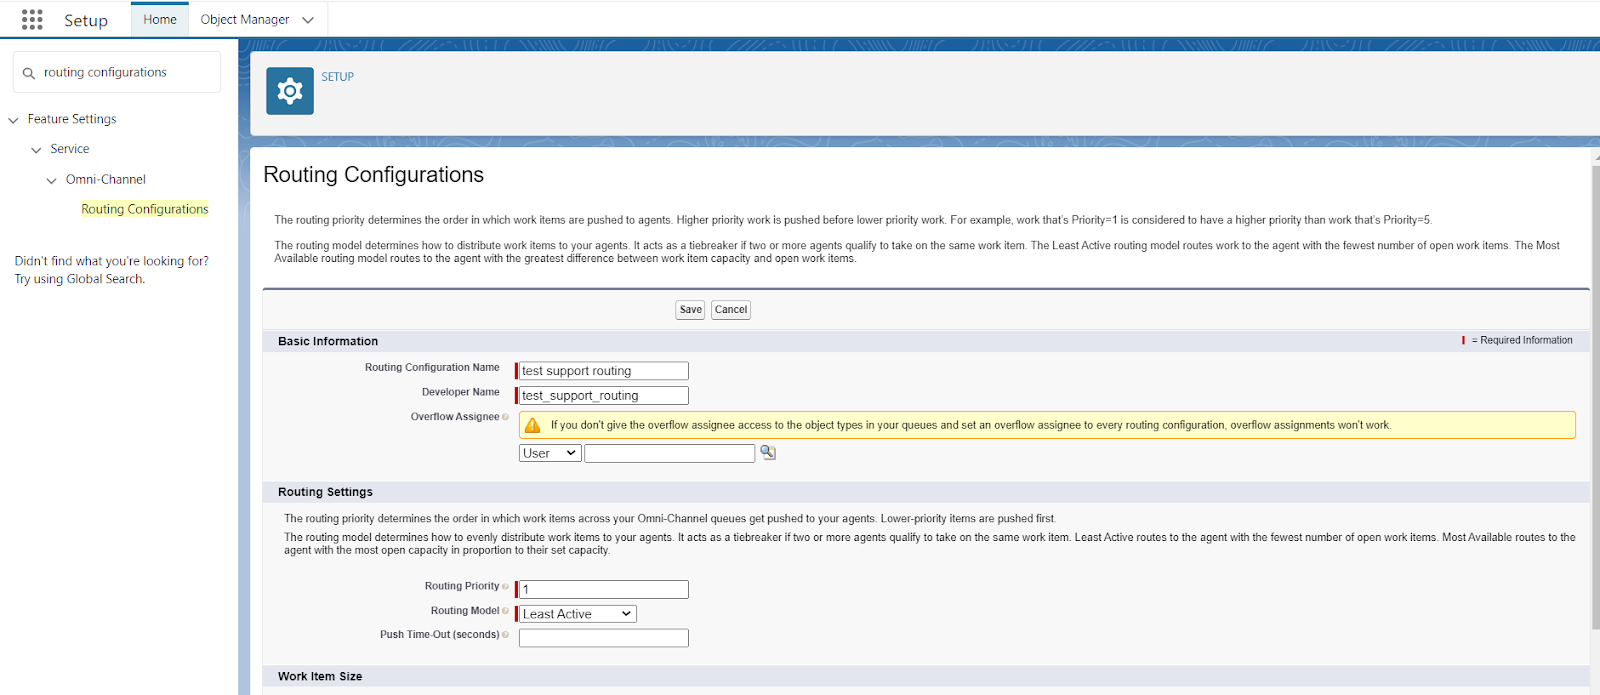Screen dimensions: 1600x695
Task: Switch to the Object Manager tab
Action: (245, 20)
